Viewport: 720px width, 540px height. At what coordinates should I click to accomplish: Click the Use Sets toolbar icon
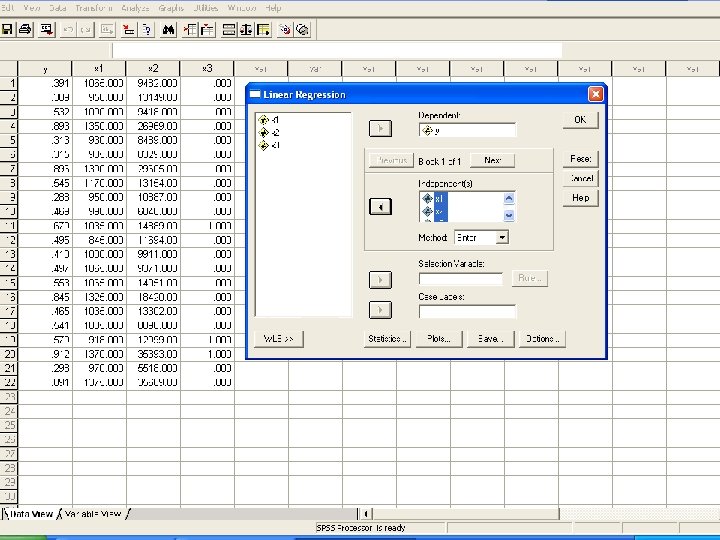pos(303,30)
